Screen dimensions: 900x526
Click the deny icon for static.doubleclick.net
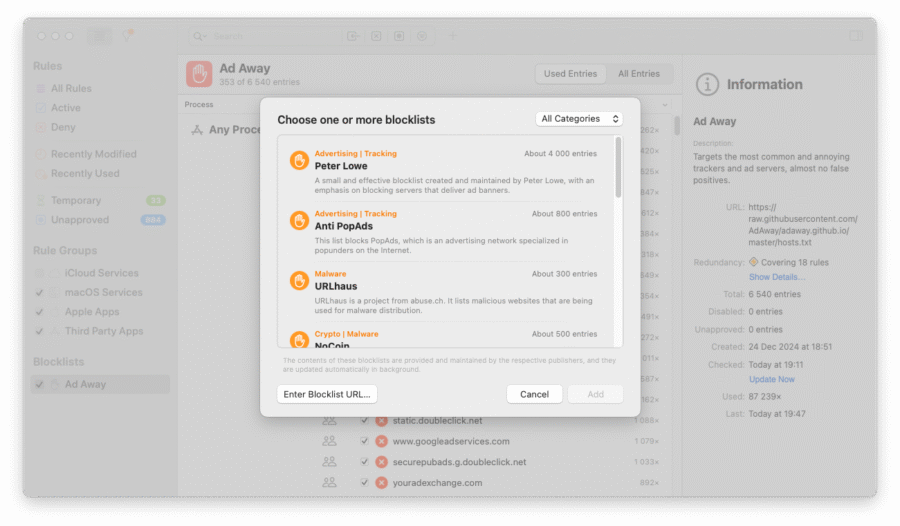click(381, 421)
